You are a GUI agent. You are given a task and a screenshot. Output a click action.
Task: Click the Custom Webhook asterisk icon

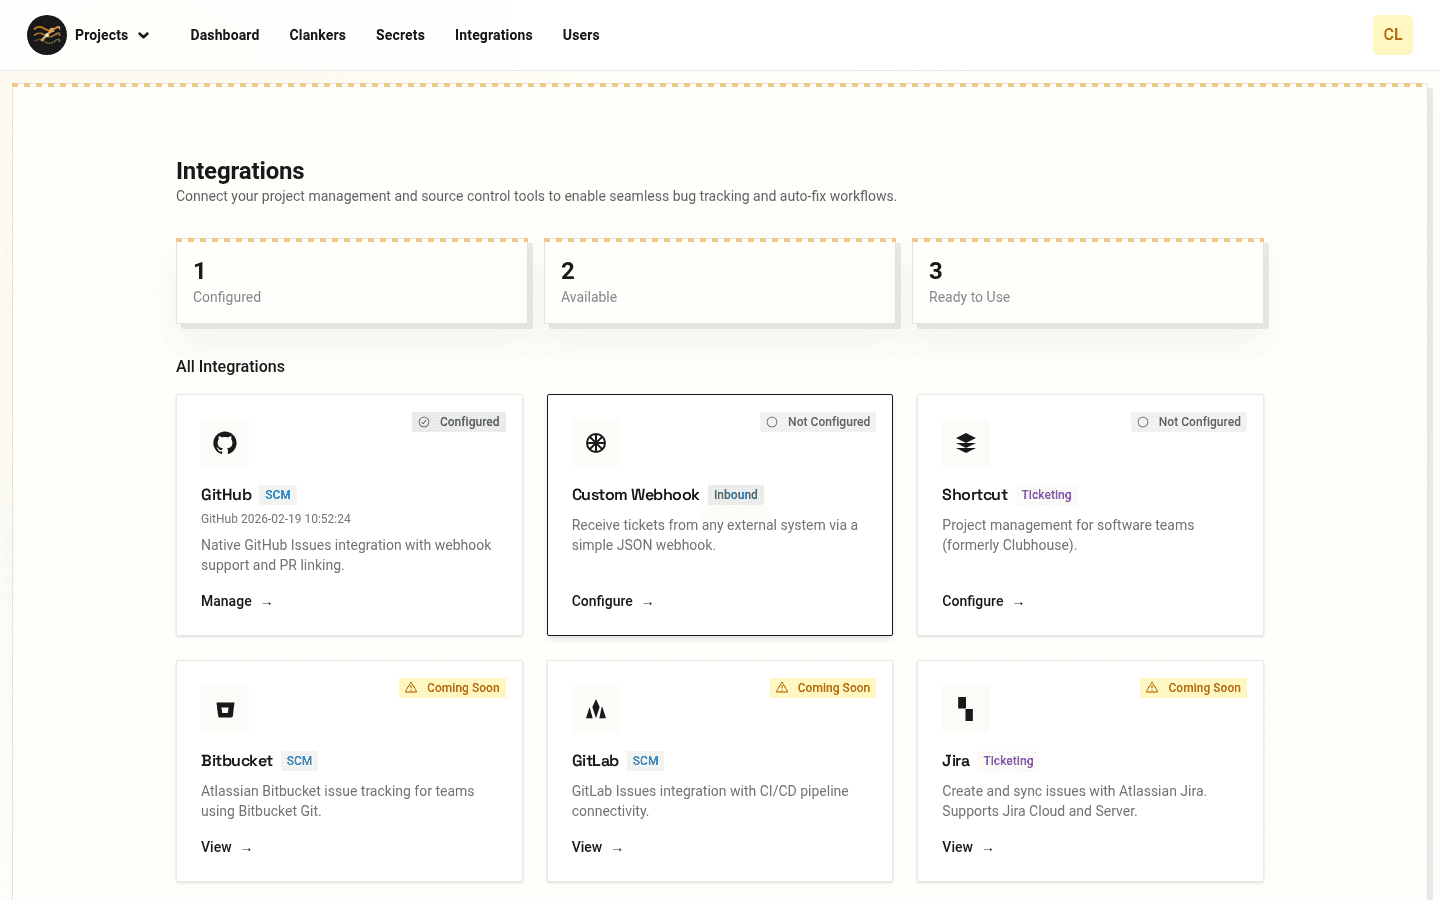(595, 442)
